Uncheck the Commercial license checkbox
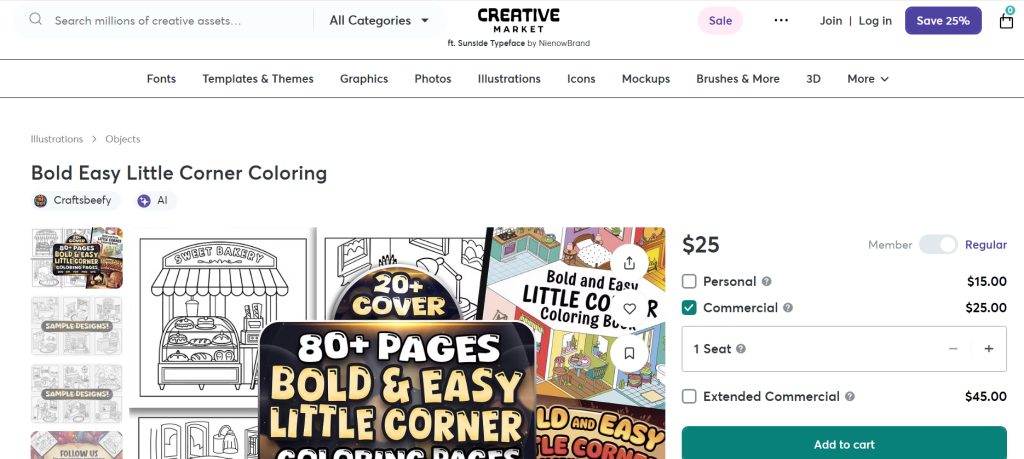Screen dimensions: 1024x459 point(689,308)
